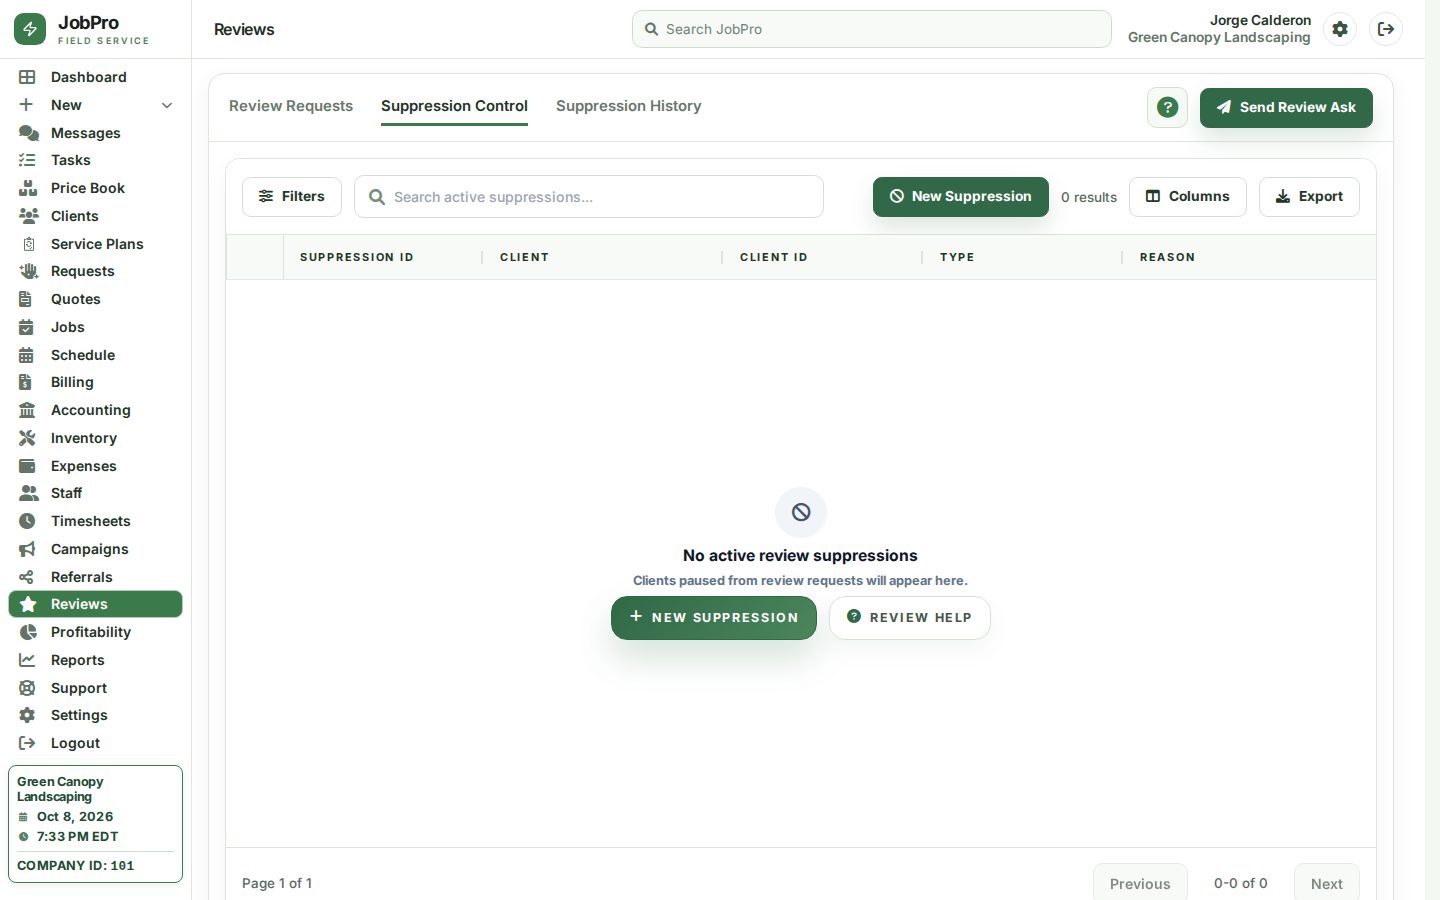Switch to the Review Requests tab
The image size is (1440, 900).
(x=291, y=106)
